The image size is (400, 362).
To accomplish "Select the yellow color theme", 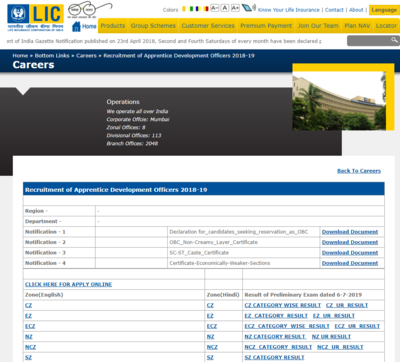I will pos(184,9).
